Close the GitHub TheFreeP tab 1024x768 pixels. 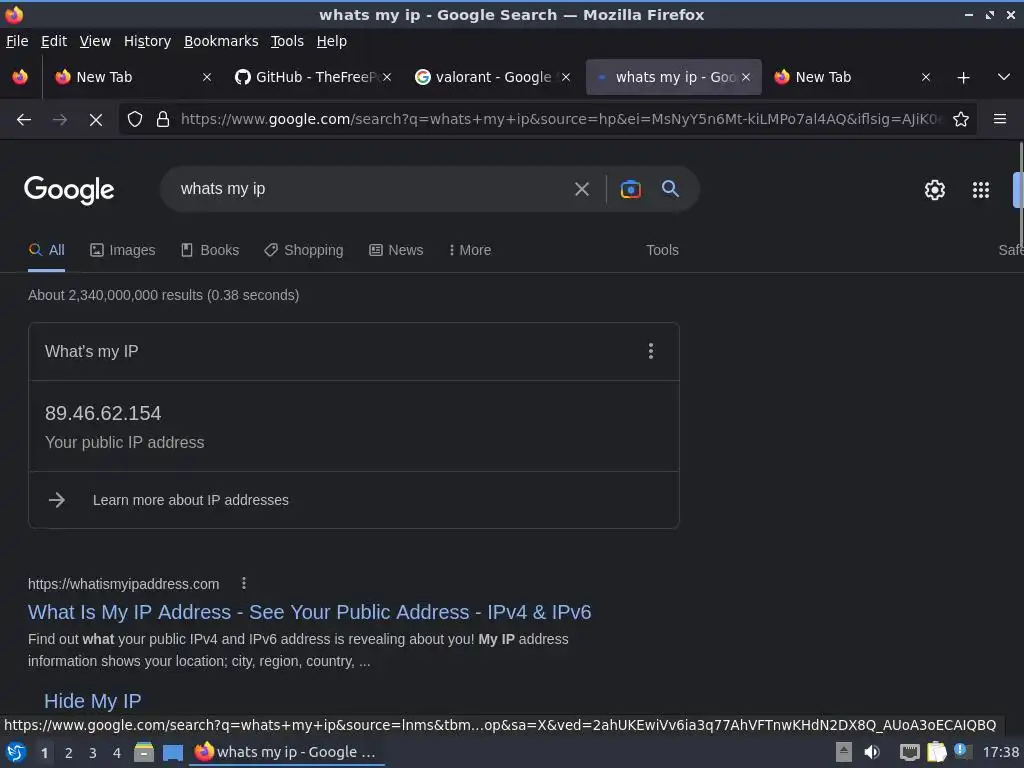tap(387, 77)
